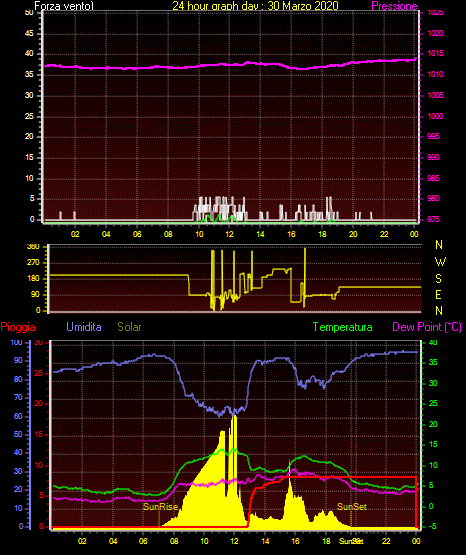This screenshot has width=466, height=555.
Task: Click the W compass label beside the wind direction chart
Action: coord(440,262)
